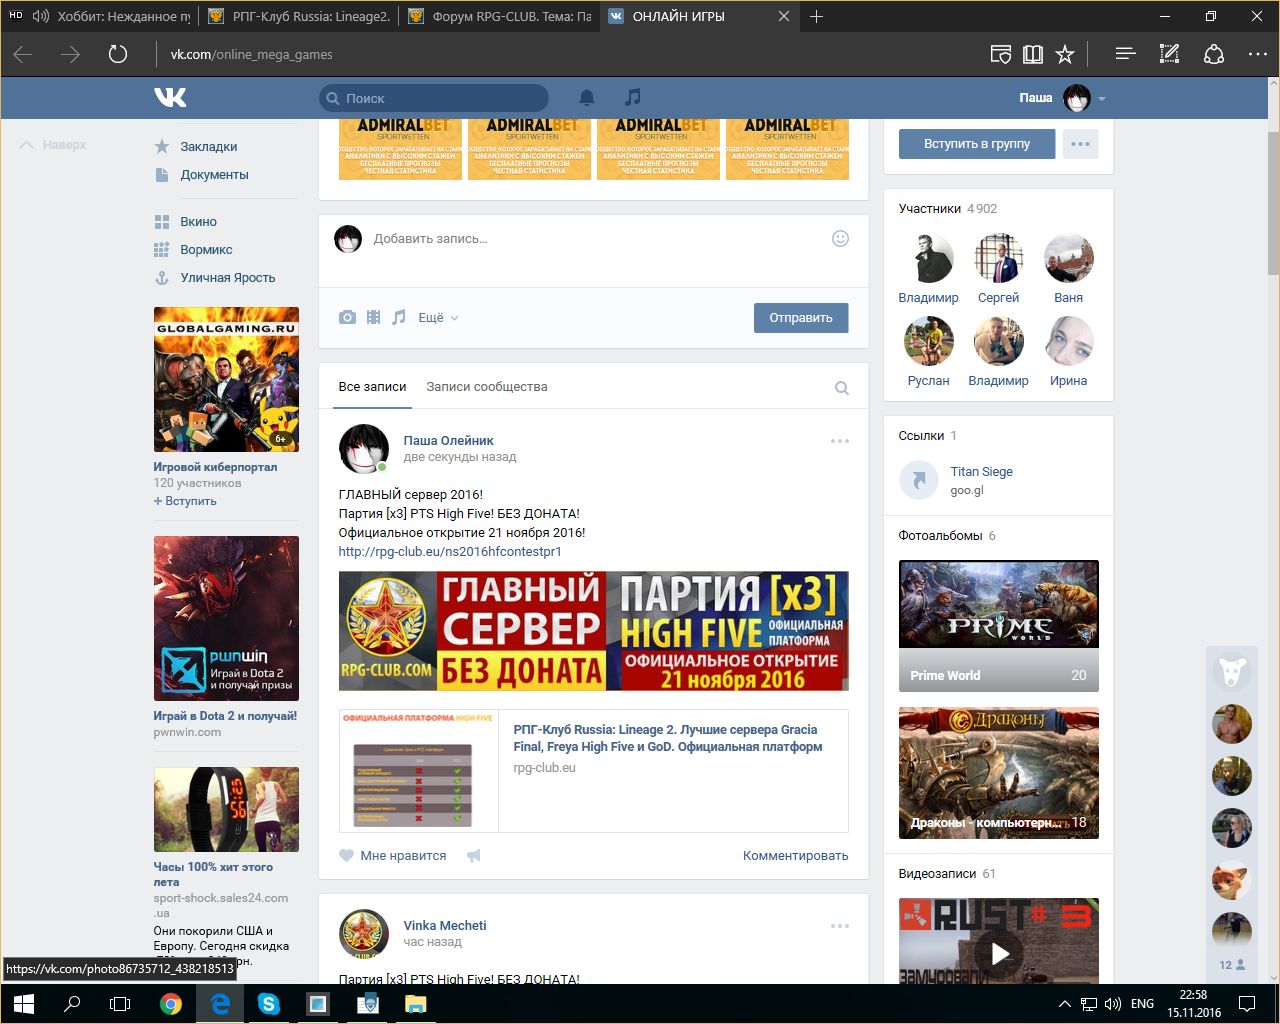This screenshot has height=1024, width=1280.
Task: Open three-dots menu next to Вступить в группу
Action: click(1080, 144)
